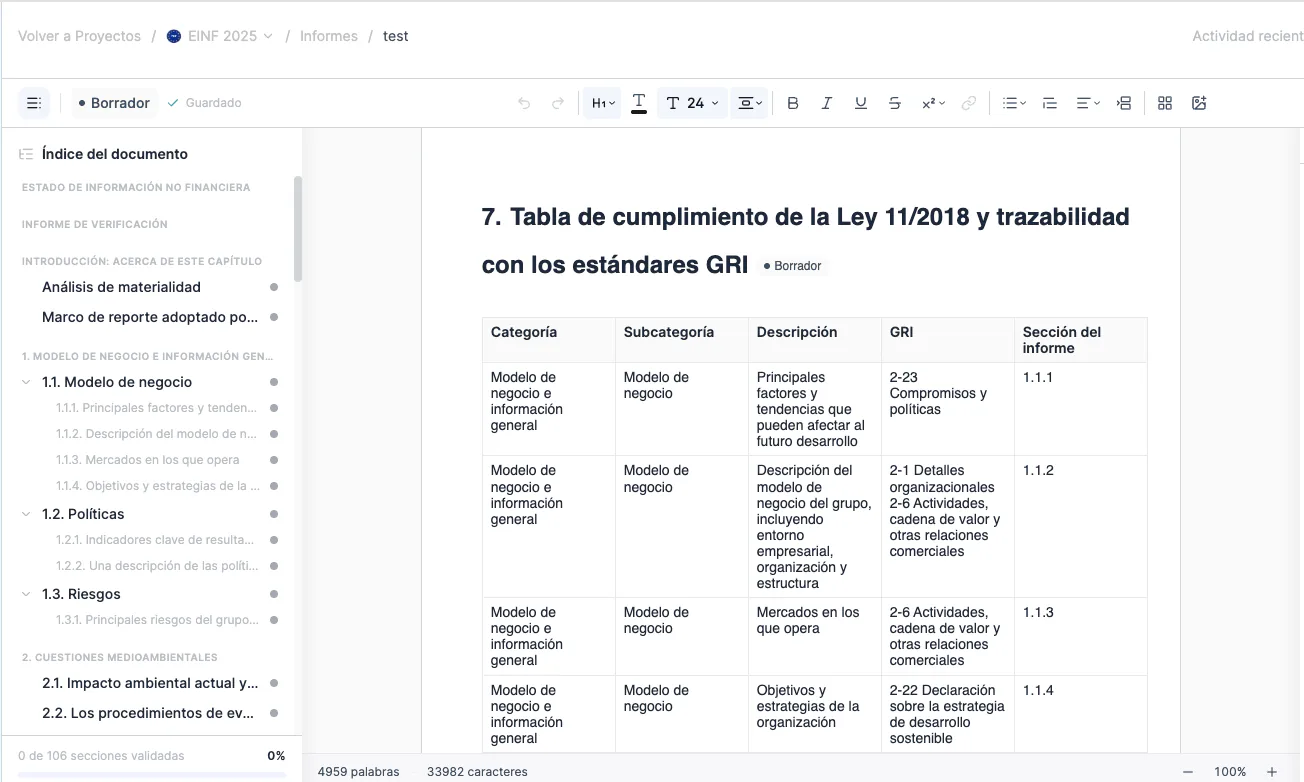The image size is (1304, 782).
Task: Apply underline formatting
Action: coord(860,103)
